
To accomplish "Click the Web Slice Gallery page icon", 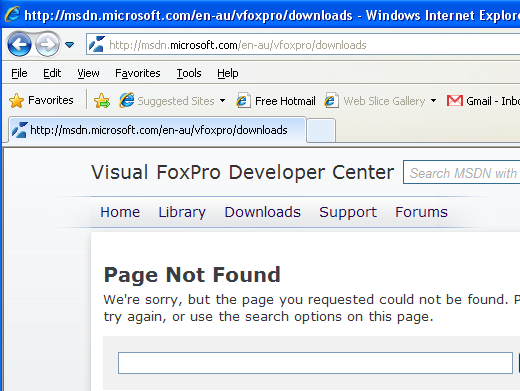I will coord(331,100).
